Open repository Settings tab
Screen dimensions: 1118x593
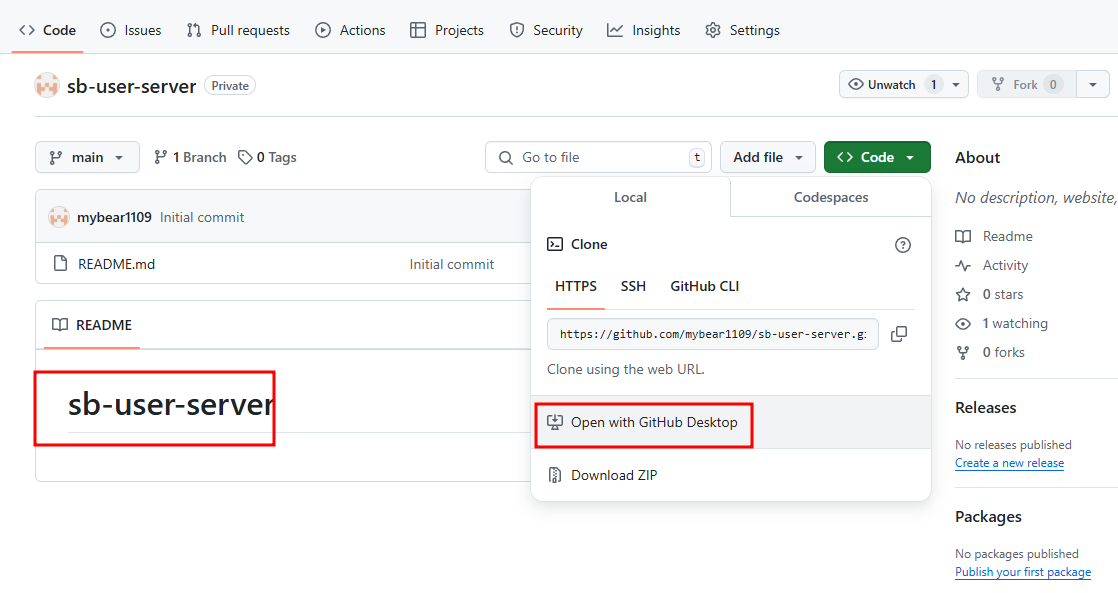click(x=742, y=30)
